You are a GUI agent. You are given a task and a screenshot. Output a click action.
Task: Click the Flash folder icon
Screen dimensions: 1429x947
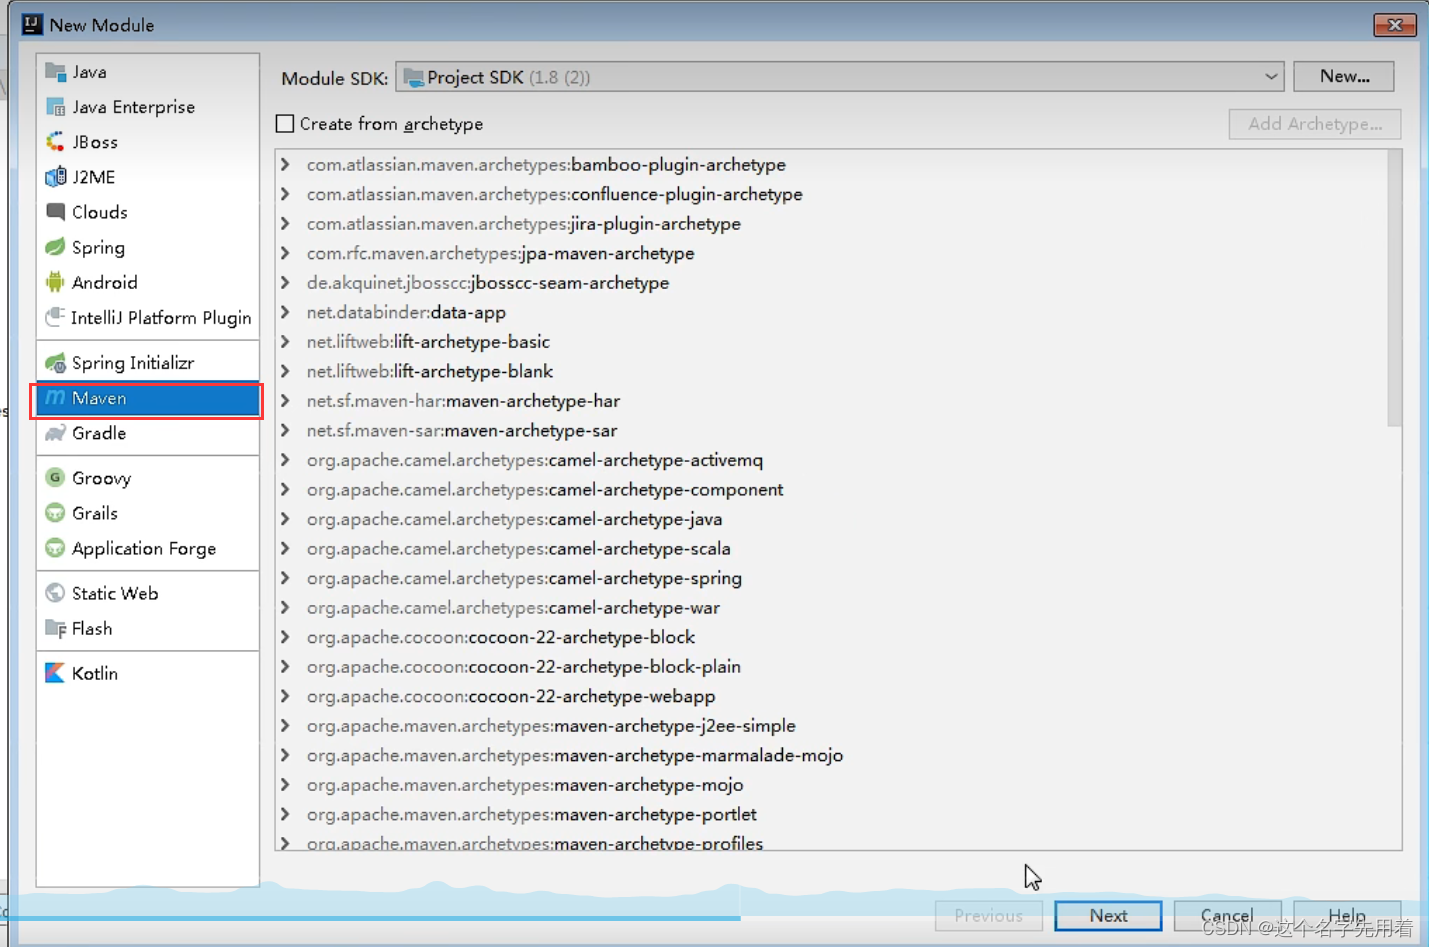[56, 628]
